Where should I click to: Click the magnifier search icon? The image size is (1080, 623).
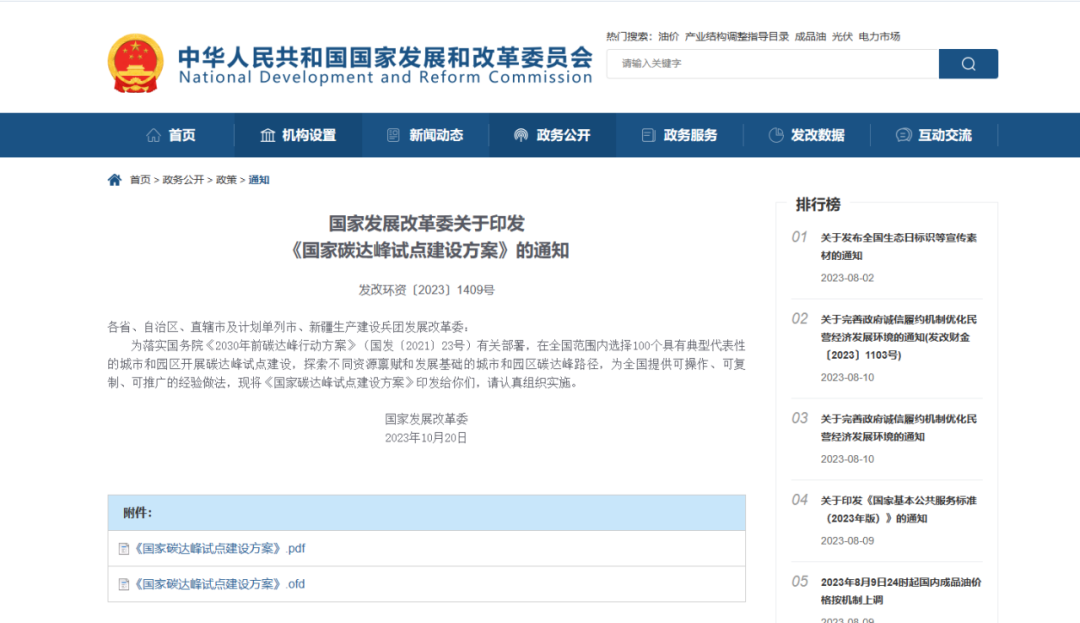(x=967, y=63)
